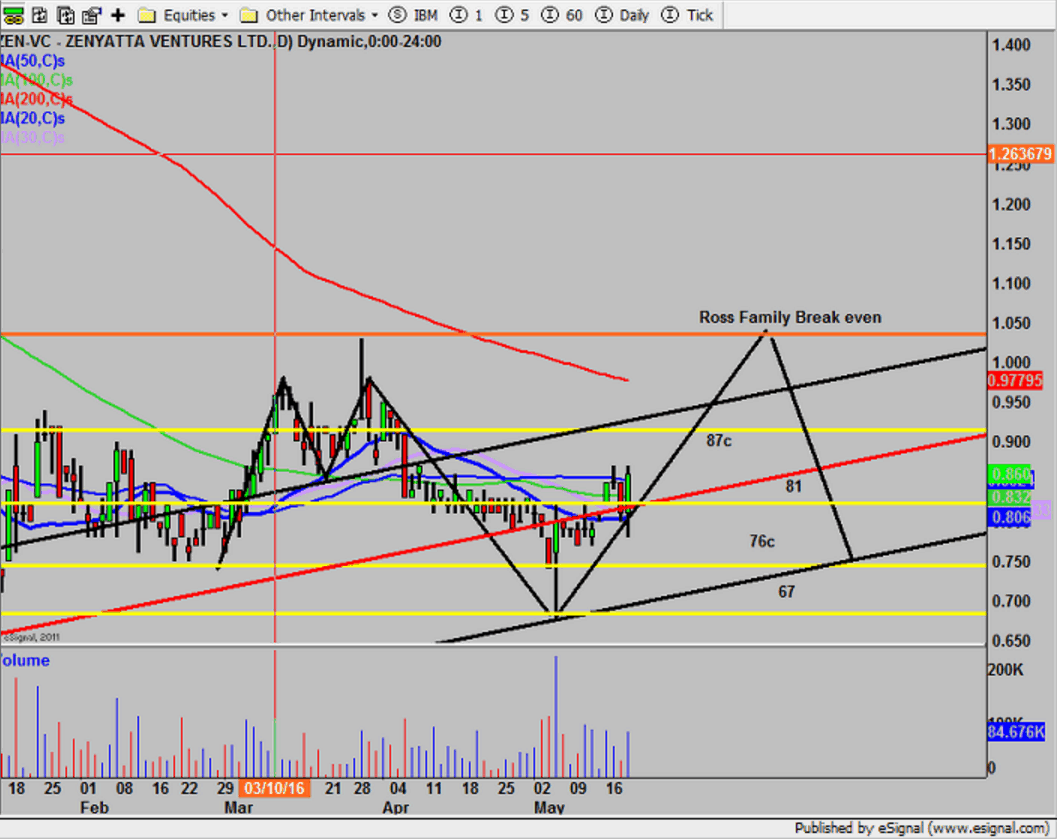Image resolution: width=1057 pixels, height=839 pixels.
Task: Click the green link chain icon
Action: pos(12,15)
